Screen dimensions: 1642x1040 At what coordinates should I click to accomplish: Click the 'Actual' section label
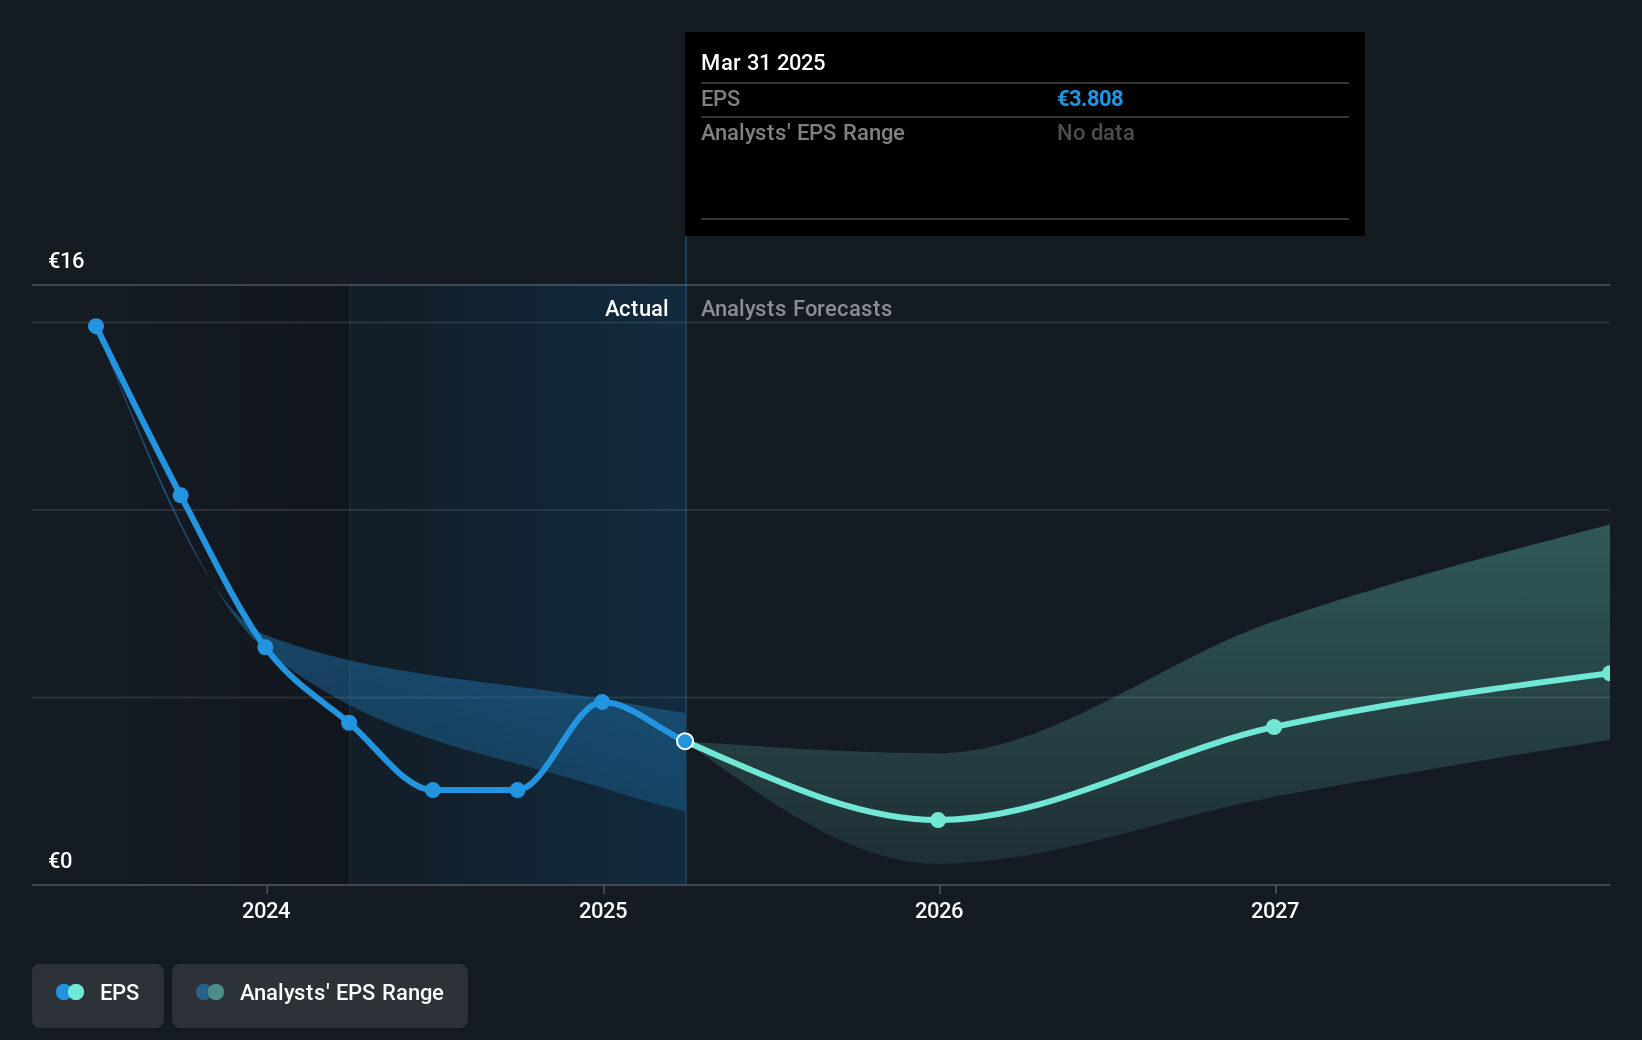pos(636,308)
